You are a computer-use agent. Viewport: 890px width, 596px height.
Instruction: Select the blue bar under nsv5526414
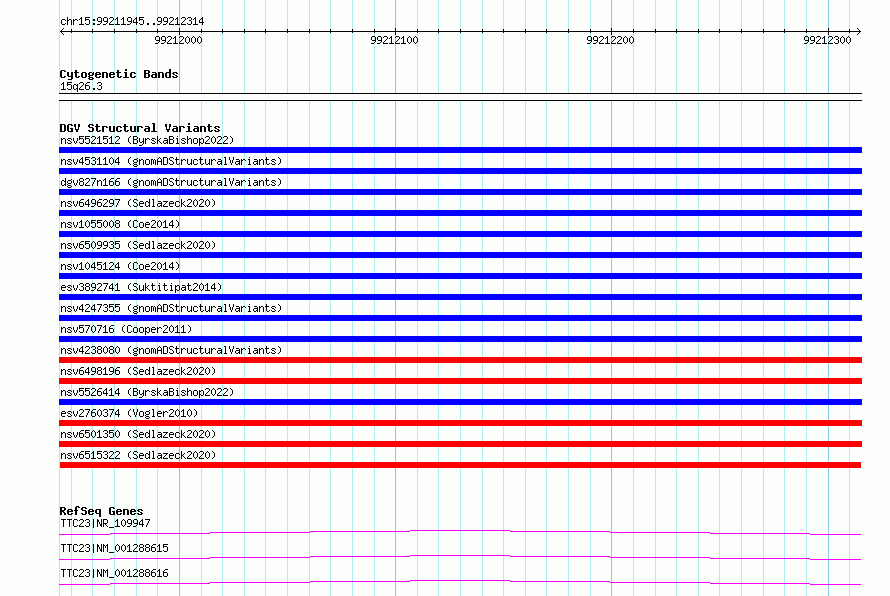tap(460, 402)
